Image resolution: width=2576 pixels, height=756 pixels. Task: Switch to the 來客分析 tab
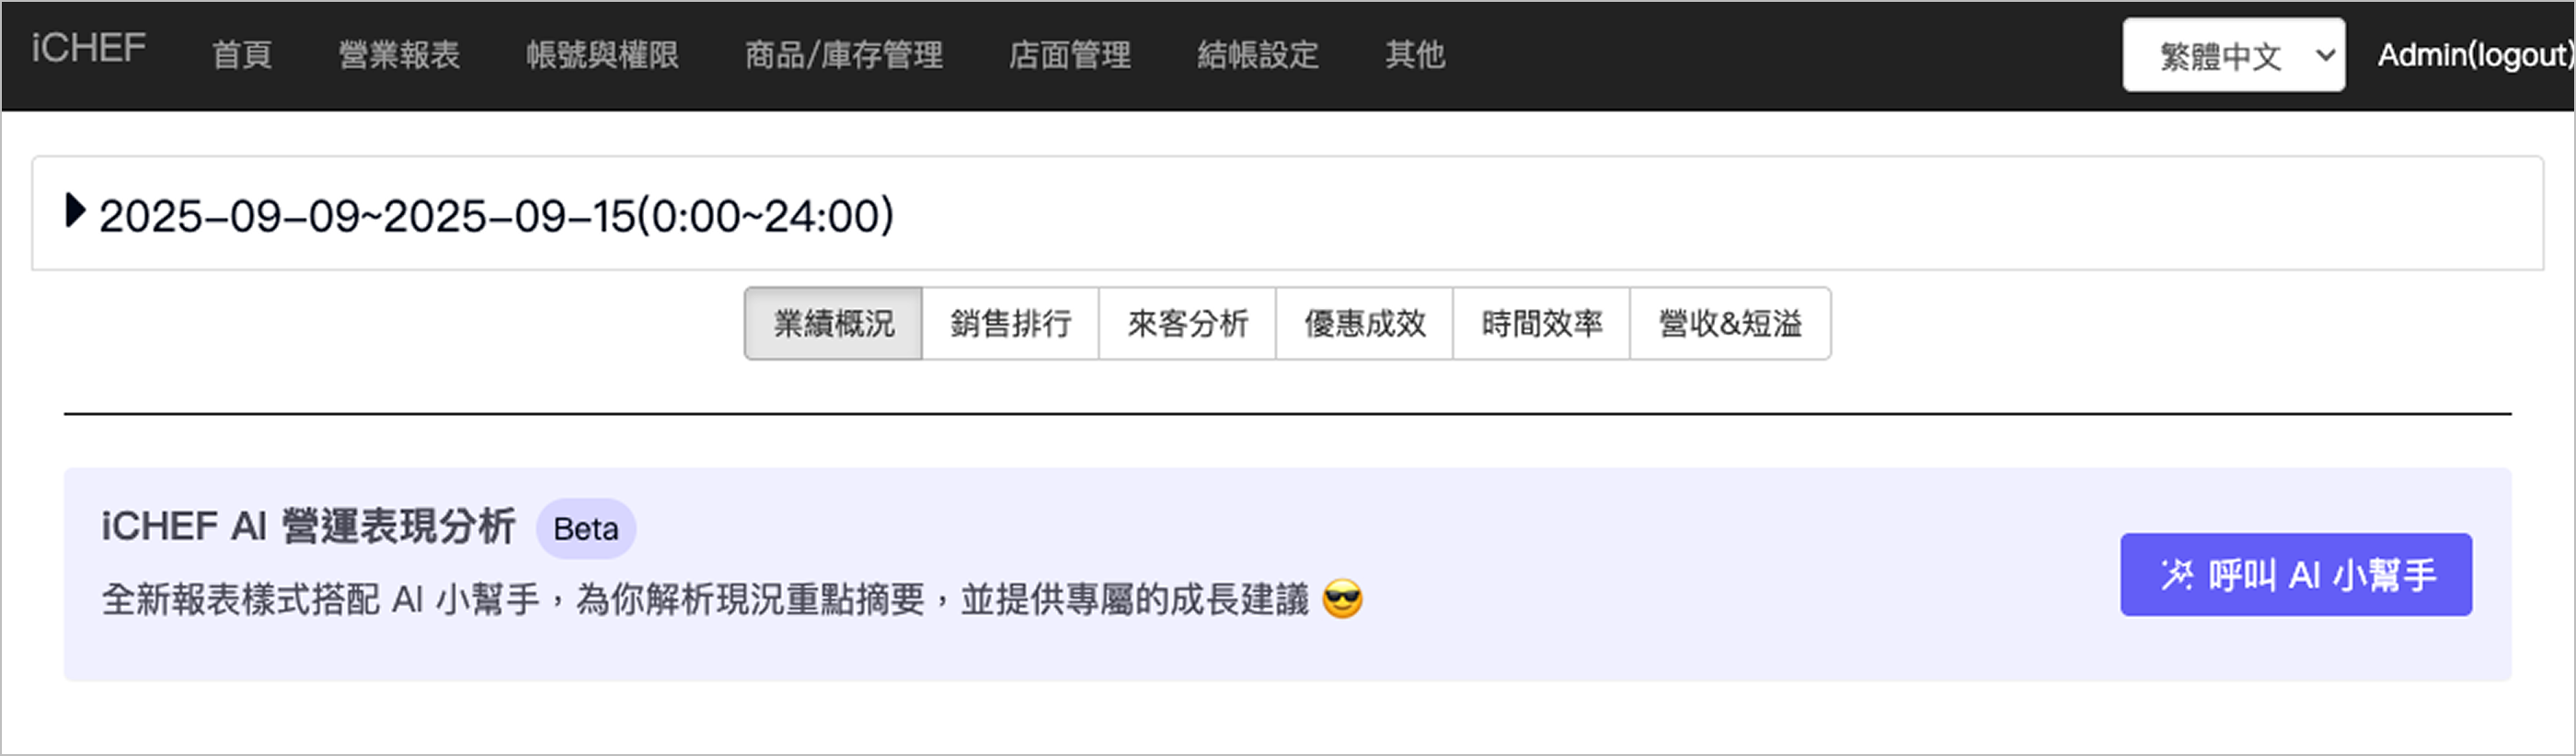click(1187, 324)
